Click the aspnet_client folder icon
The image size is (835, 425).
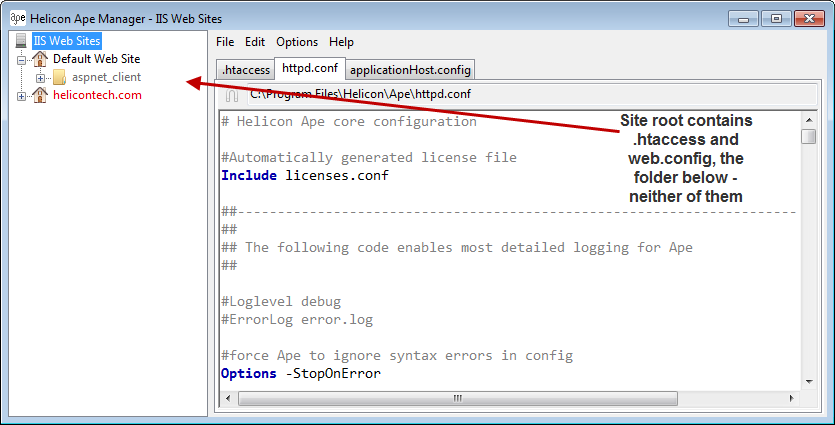coord(59,77)
